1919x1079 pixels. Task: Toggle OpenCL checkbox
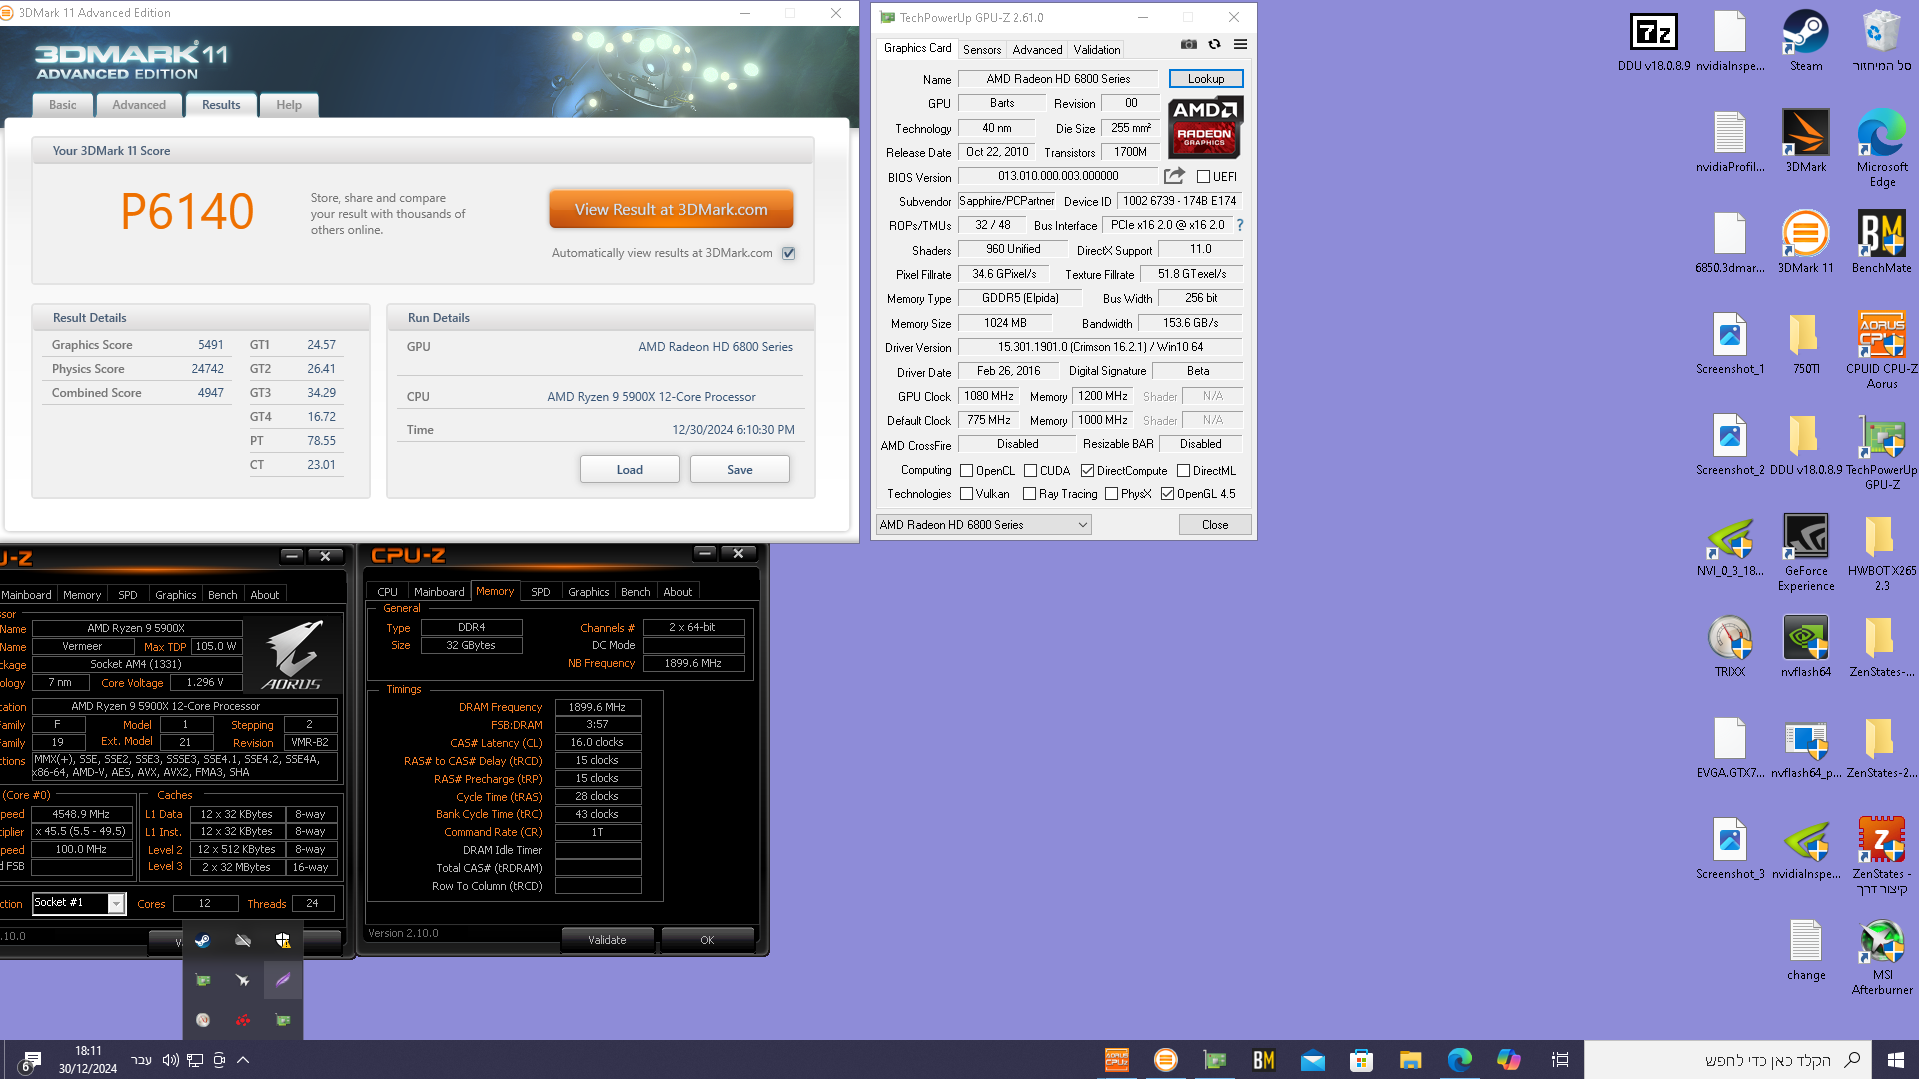[x=966, y=471]
